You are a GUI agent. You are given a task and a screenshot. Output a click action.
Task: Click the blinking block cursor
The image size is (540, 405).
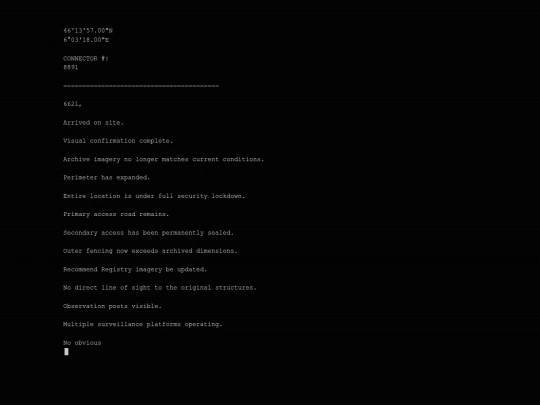click(66, 352)
